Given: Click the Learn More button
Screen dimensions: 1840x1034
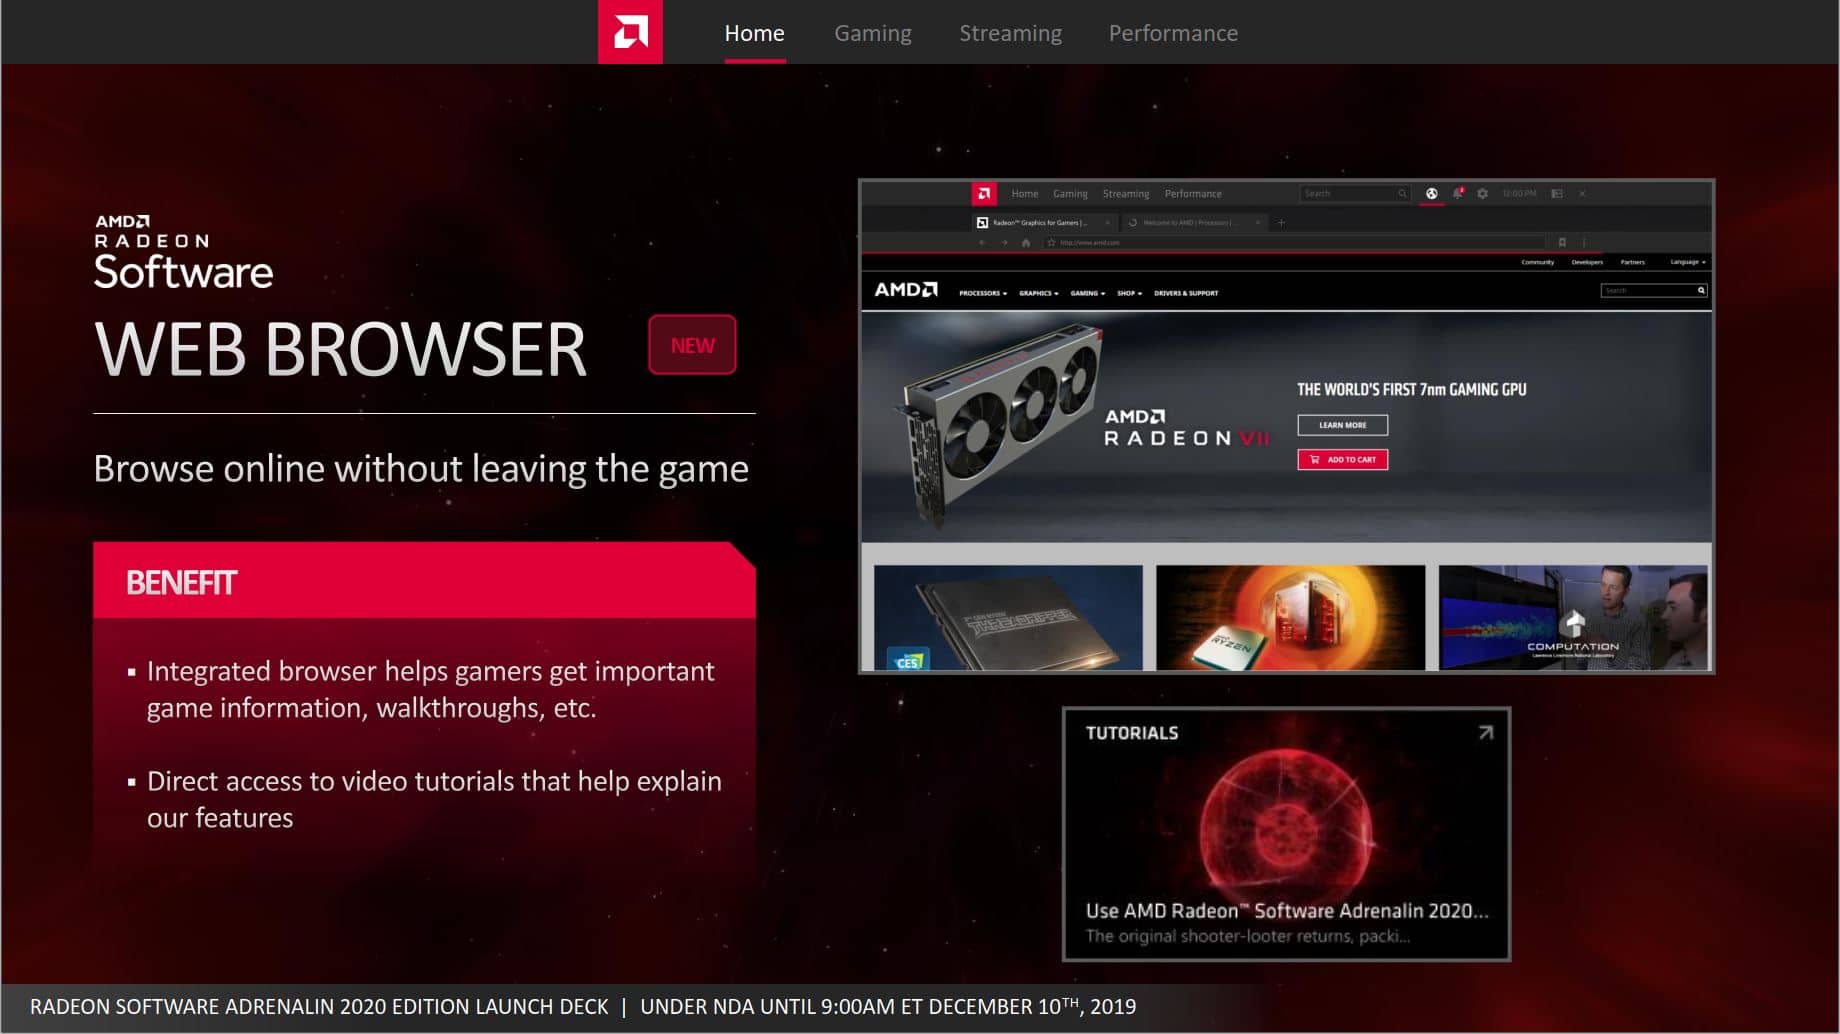Looking at the screenshot, I should coord(1342,426).
